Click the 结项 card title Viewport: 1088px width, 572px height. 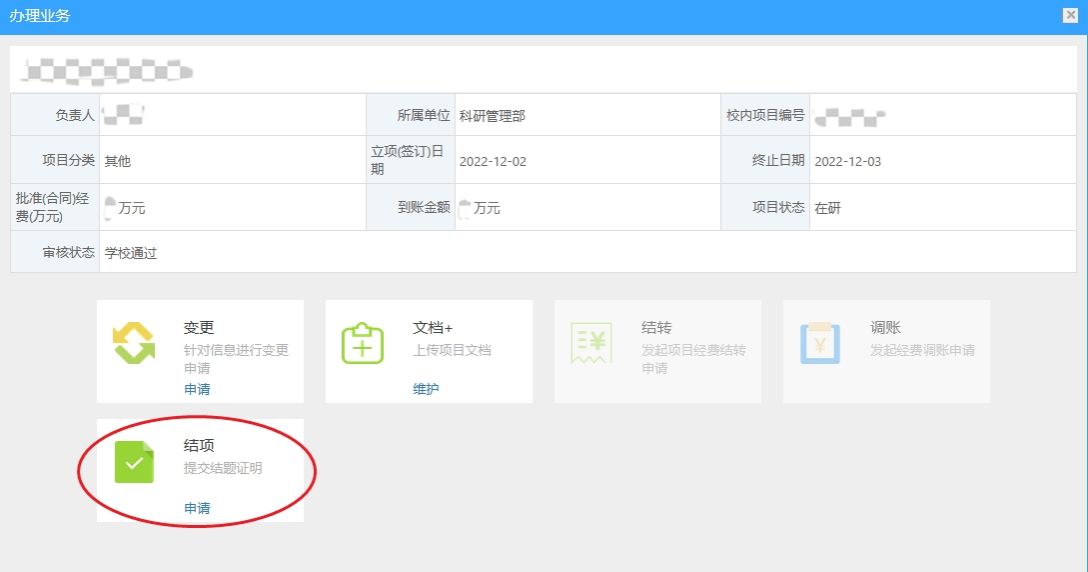click(199, 446)
